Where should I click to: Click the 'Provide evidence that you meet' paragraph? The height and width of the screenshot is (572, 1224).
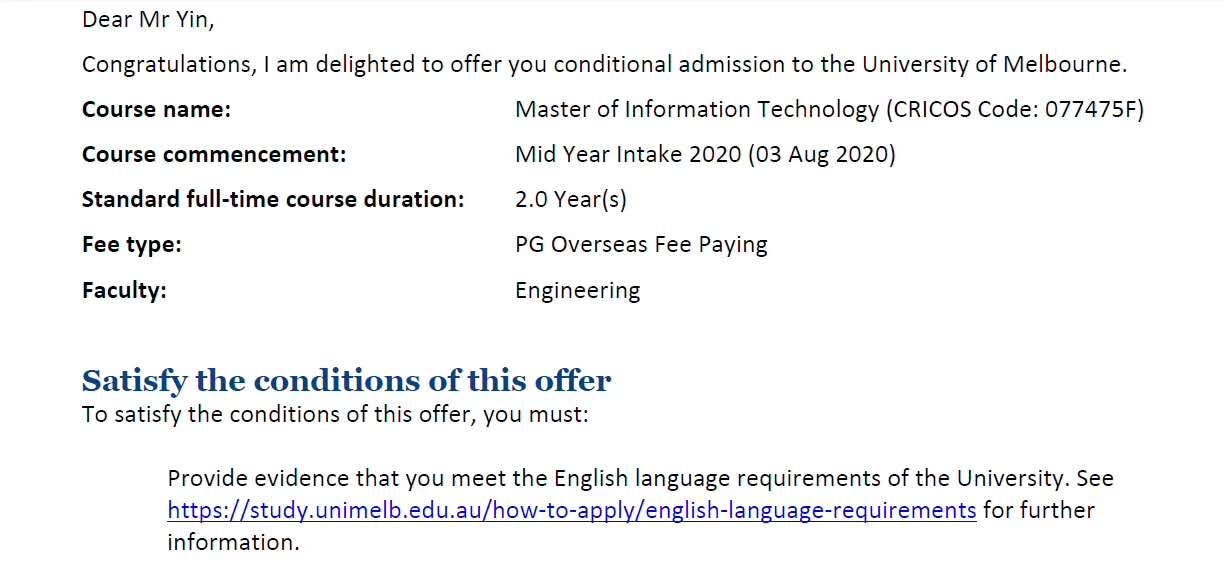click(640, 511)
